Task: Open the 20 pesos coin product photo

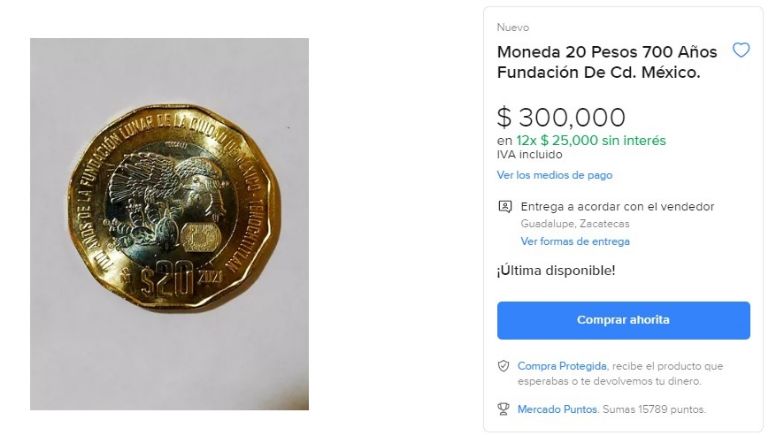Action: pos(169,224)
